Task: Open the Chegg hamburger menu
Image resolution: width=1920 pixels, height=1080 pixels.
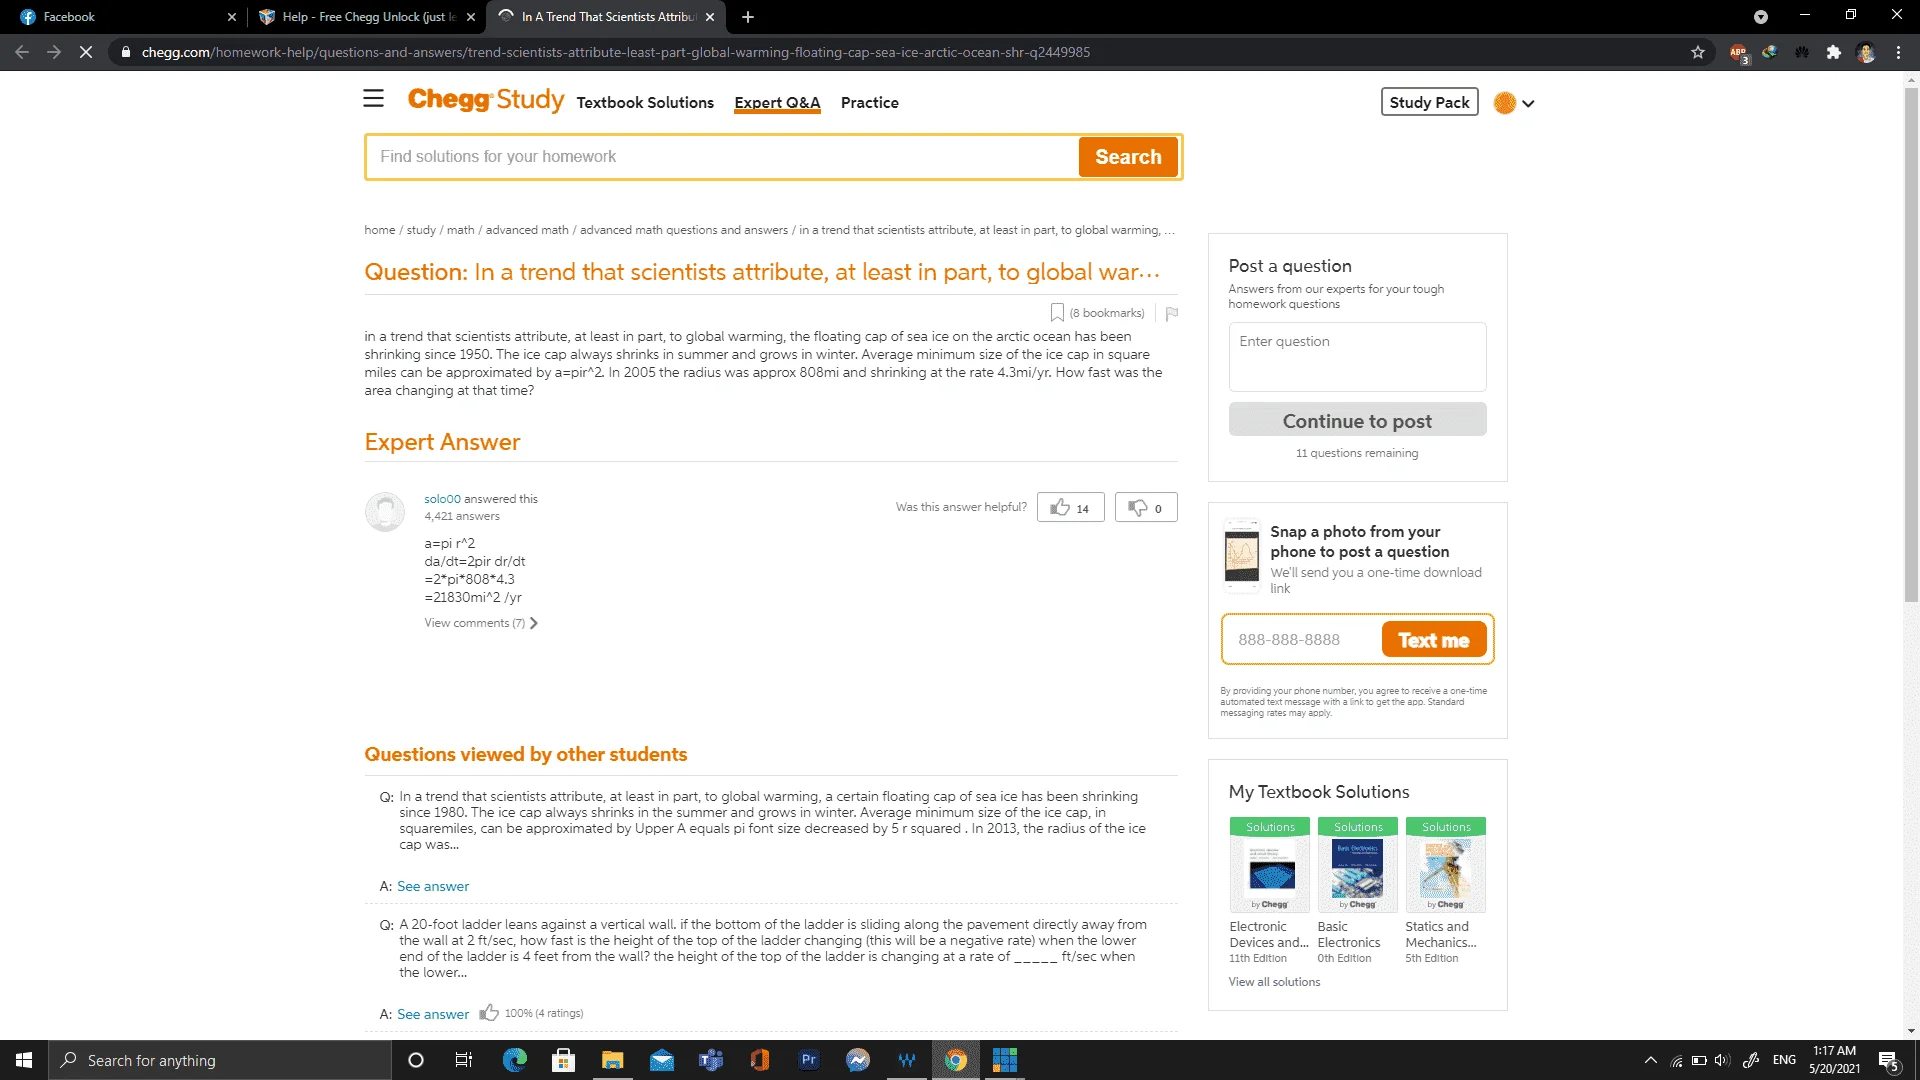Action: [x=373, y=98]
